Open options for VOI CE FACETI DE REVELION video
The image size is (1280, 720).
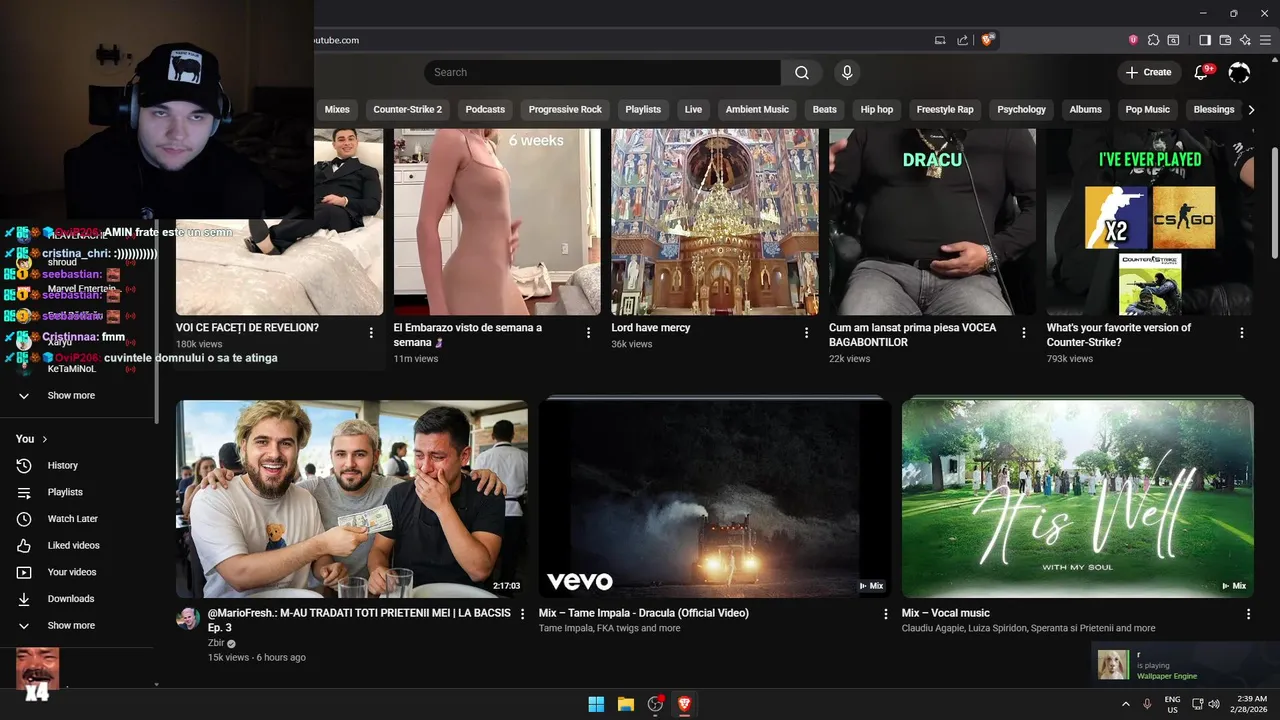point(371,333)
